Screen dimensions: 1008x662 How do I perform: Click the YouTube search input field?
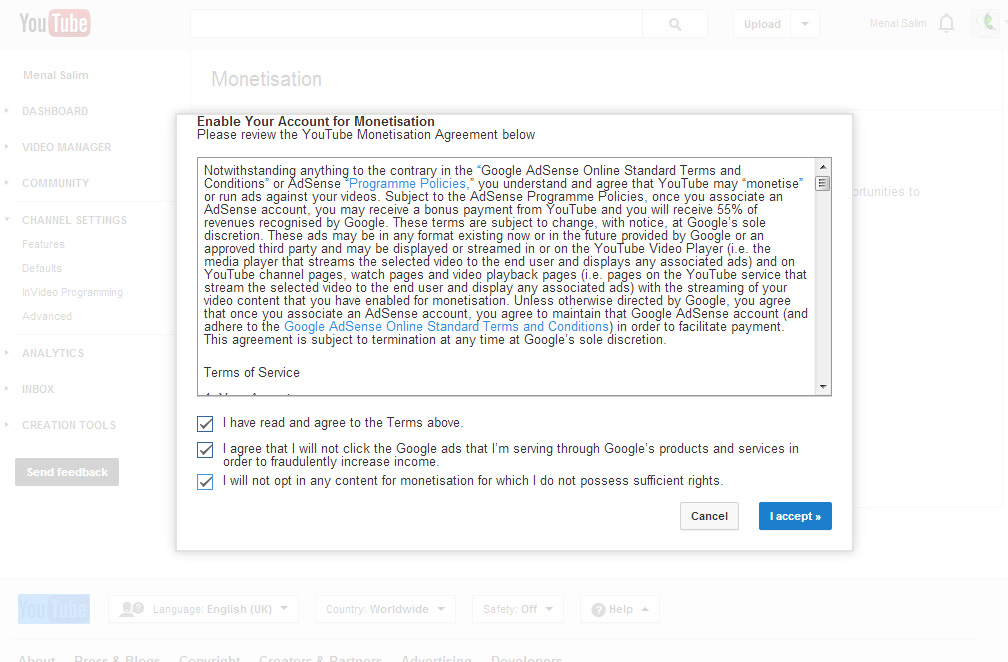pos(416,24)
